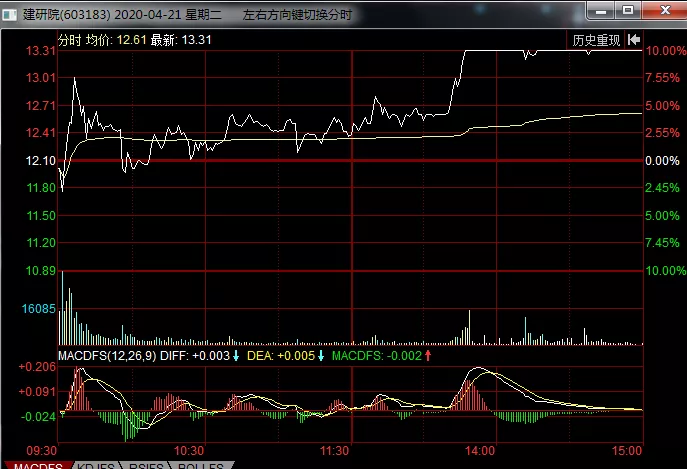Click the chart window icon in title bar
This screenshot has width=687, height=469.
tap(9, 15)
